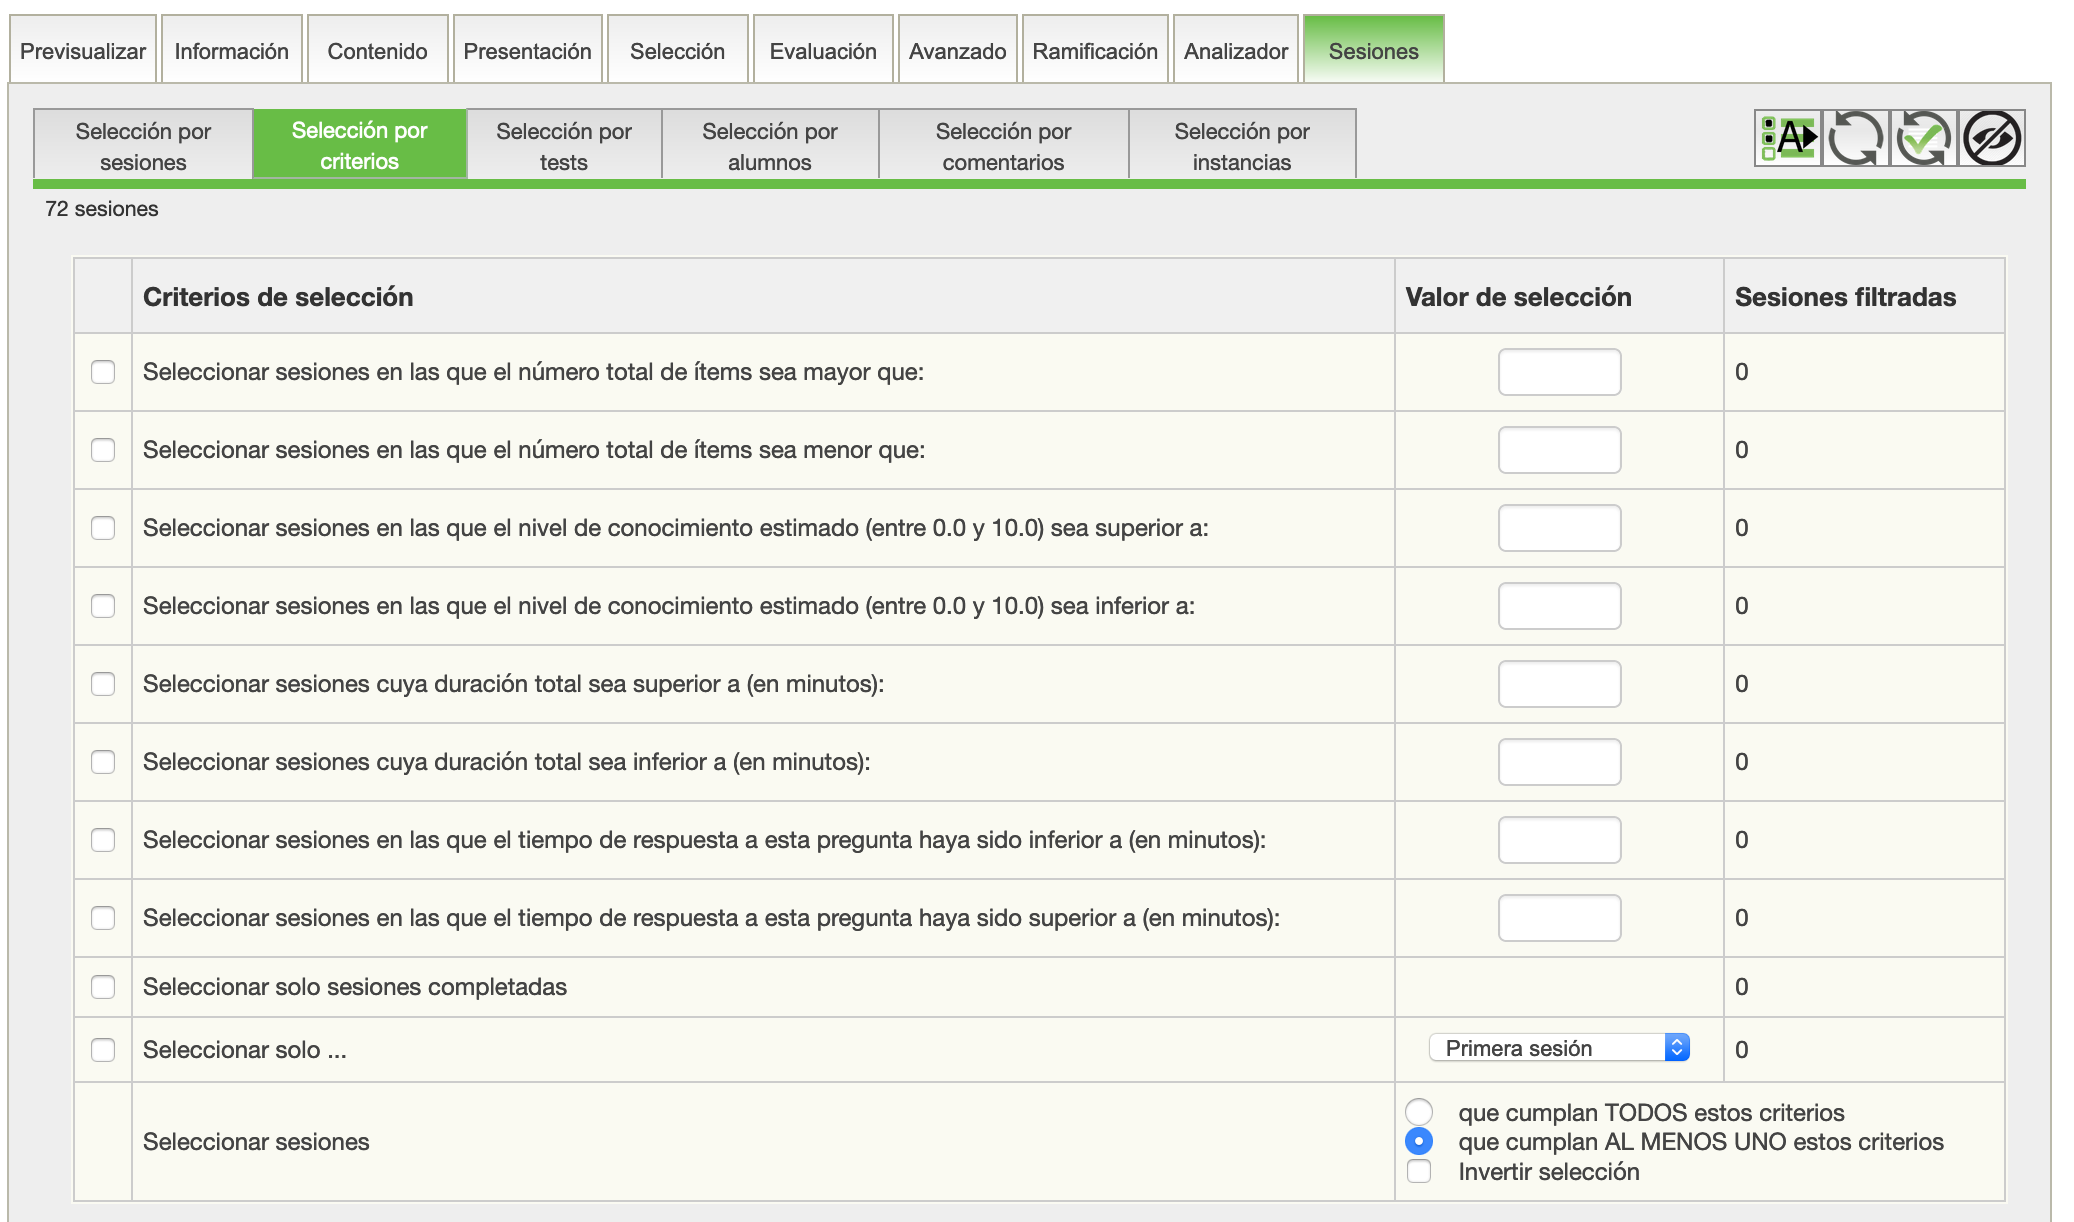Open the Evaluación tab
The height and width of the screenshot is (1222, 2074).
point(822,51)
